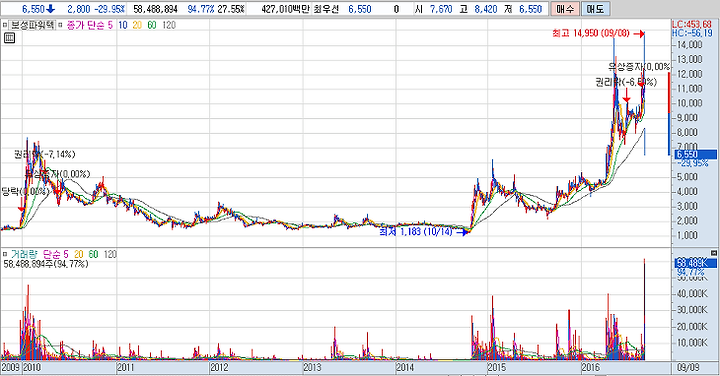Screen dimensions: 720x376
Task: Open the data table grid icon
Action: [9, 38]
